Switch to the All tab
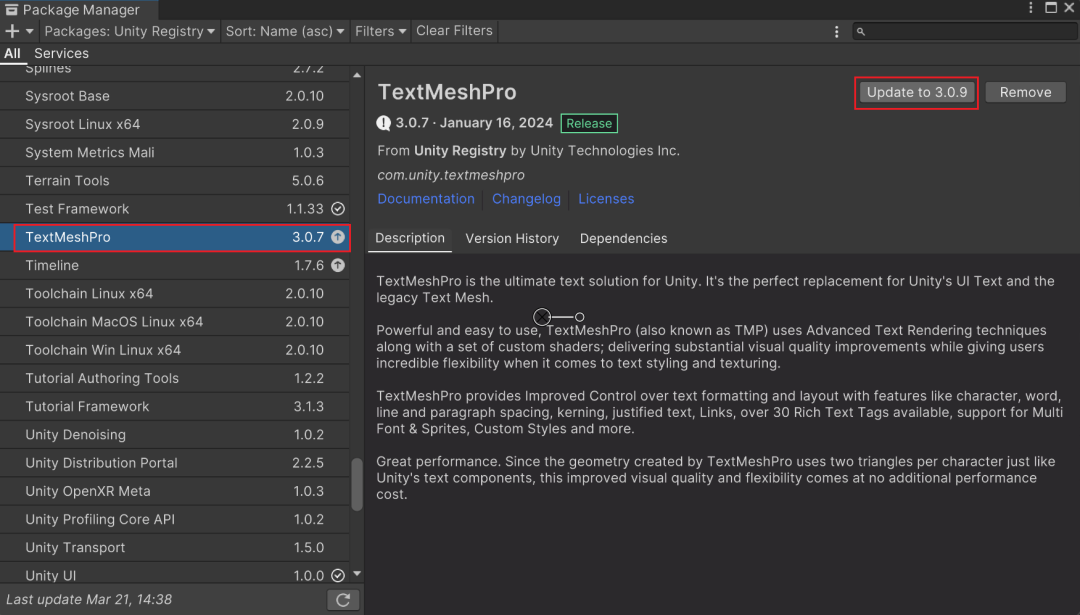The height and width of the screenshot is (615, 1080). (12, 53)
